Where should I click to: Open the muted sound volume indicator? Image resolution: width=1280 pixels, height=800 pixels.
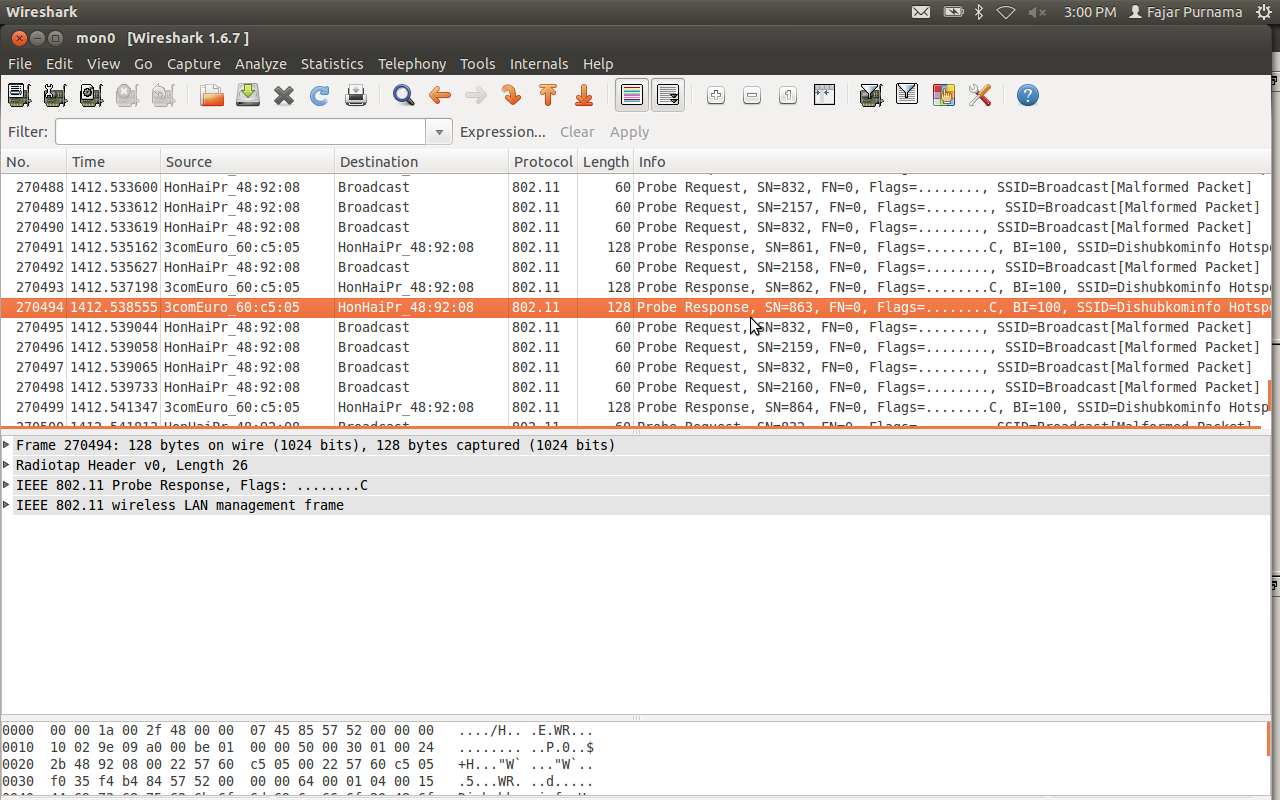[1037, 12]
